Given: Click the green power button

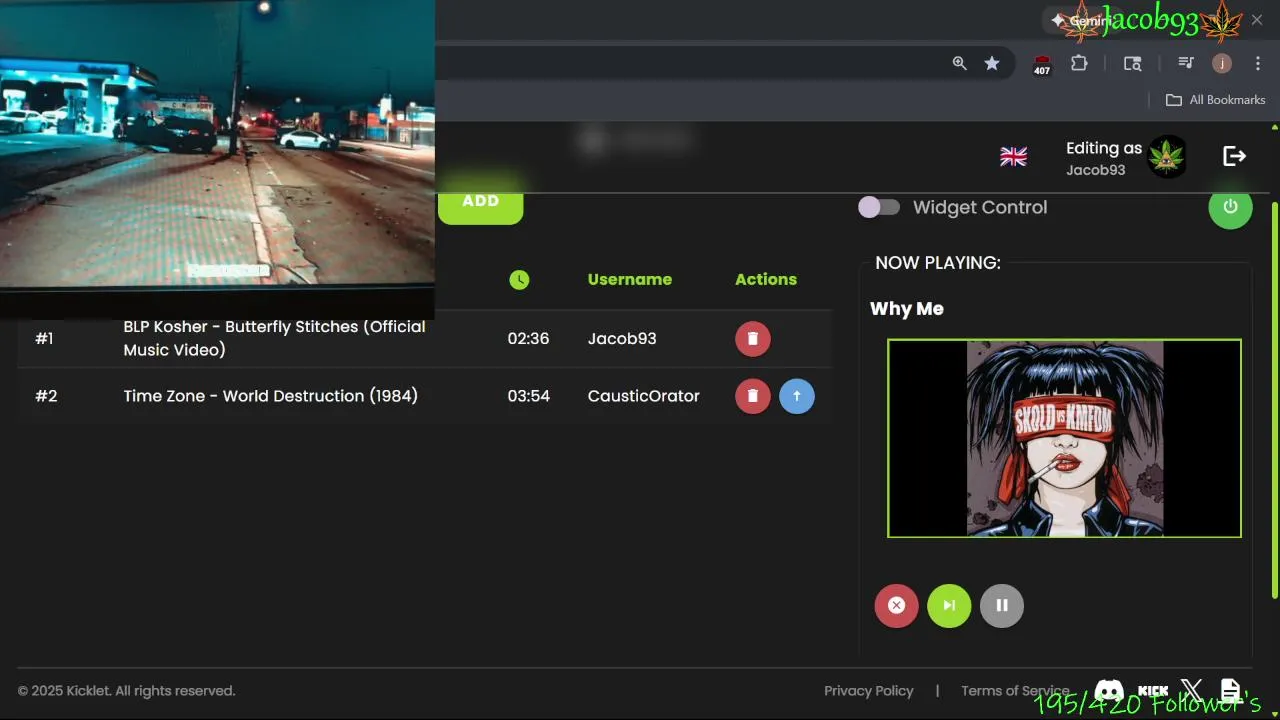Looking at the screenshot, I should (1230, 207).
